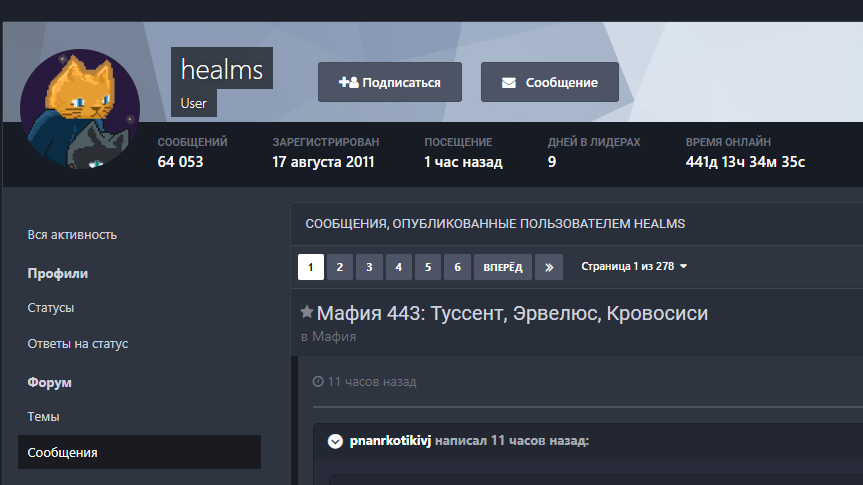Click the 11 часов назад post timestamp
The height and width of the screenshot is (485, 863).
(x=372, y=382)
